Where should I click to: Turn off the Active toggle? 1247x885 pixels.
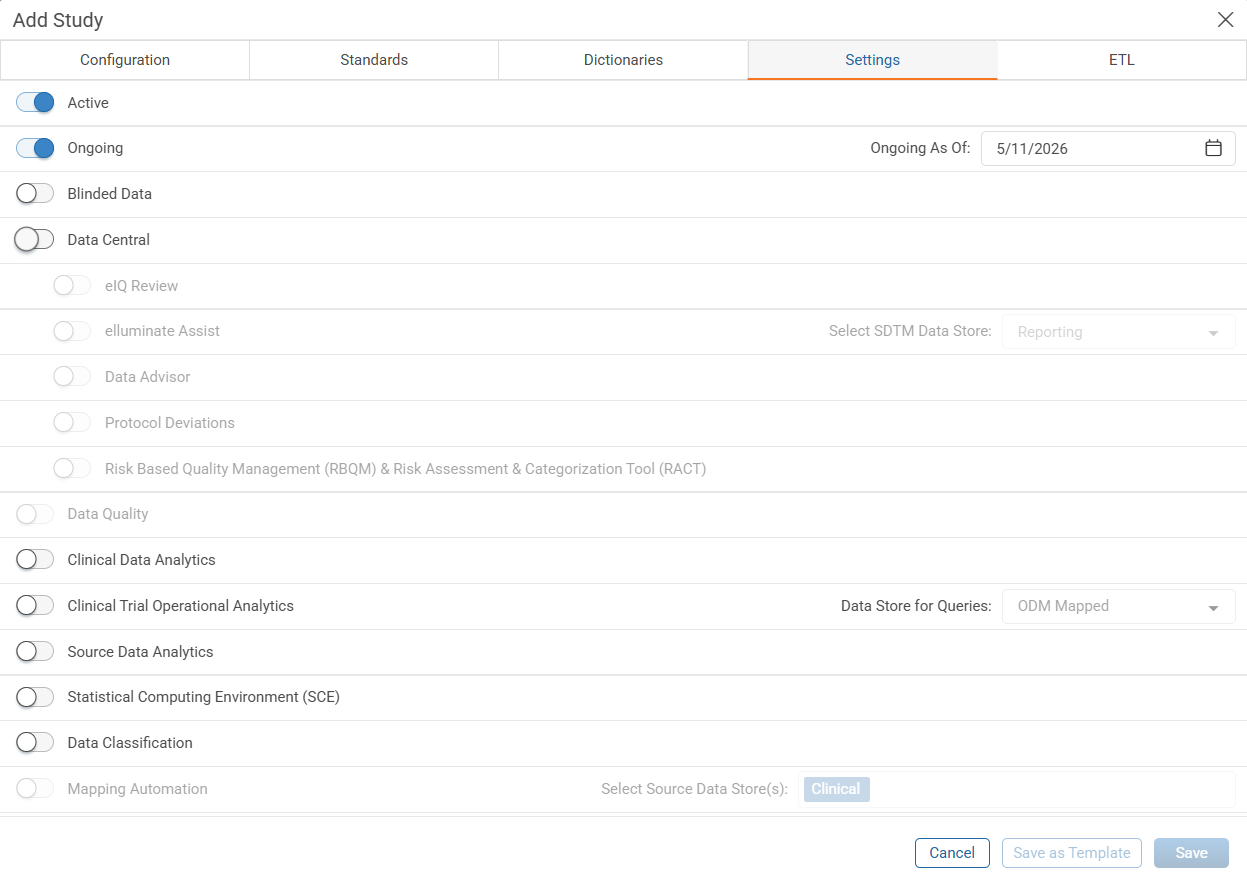coord(35,103)
